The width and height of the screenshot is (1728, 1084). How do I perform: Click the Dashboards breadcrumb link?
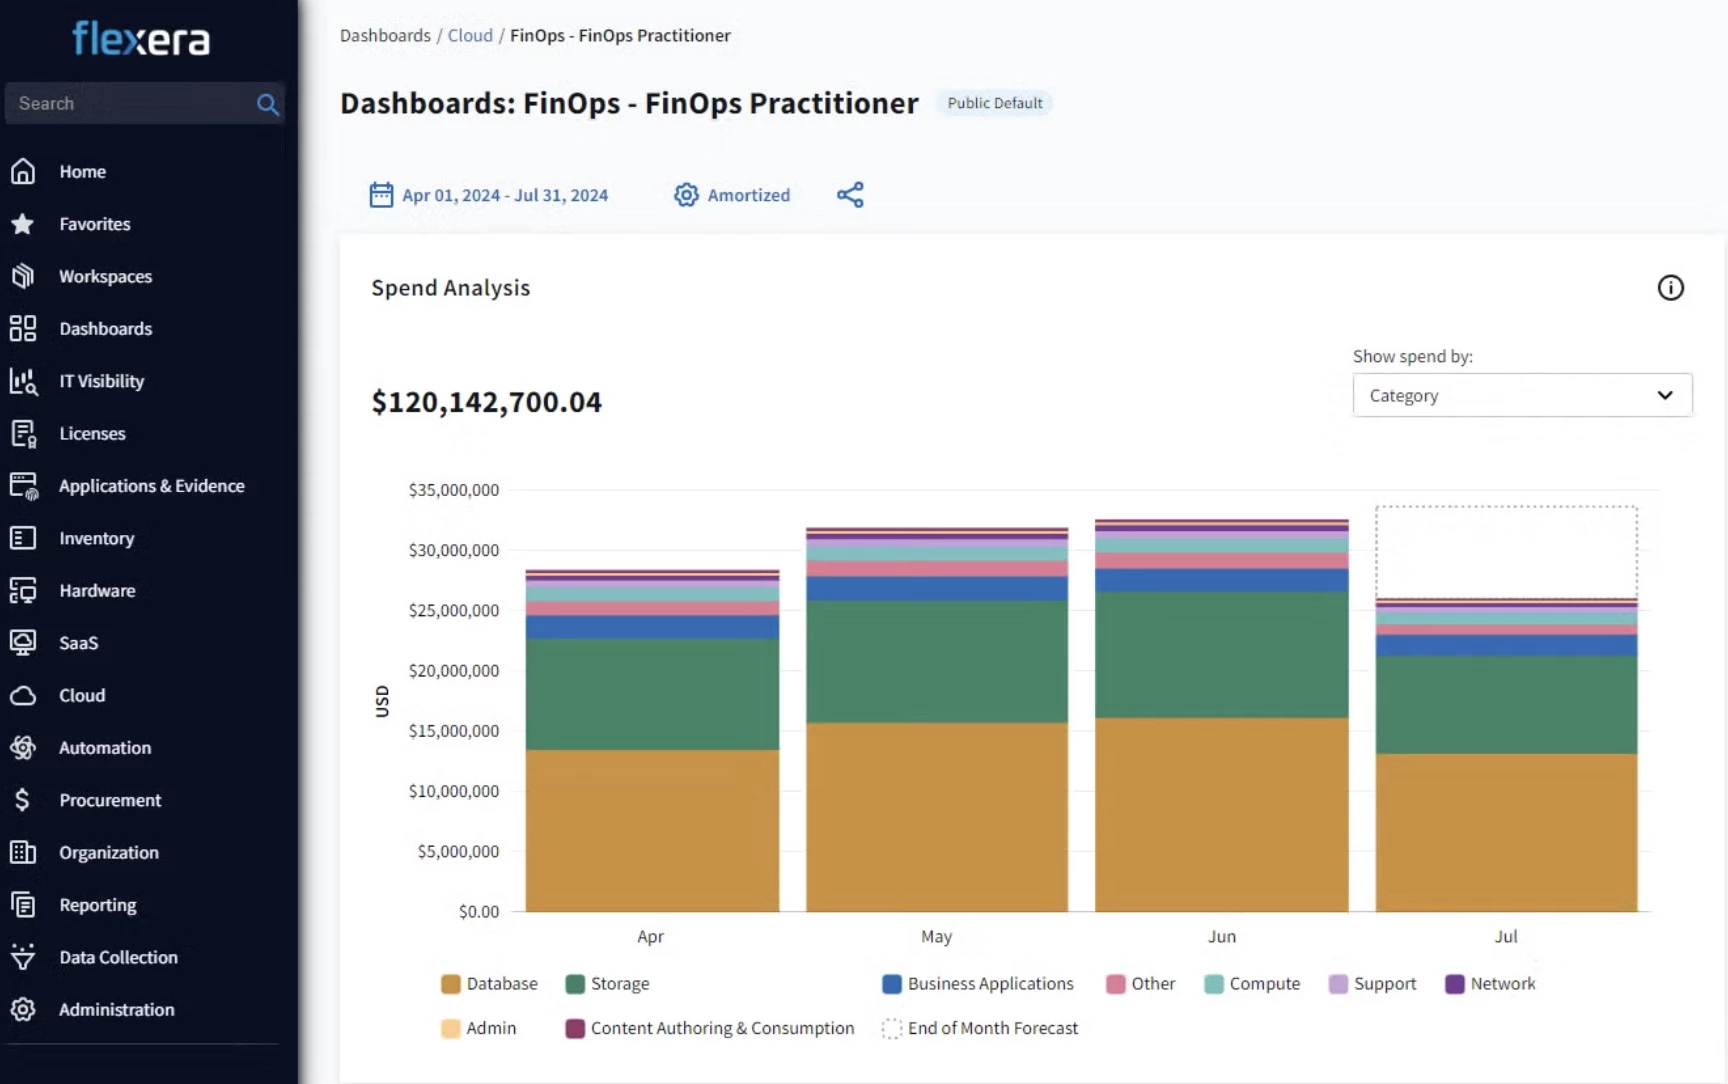click(x=385, y=35)
